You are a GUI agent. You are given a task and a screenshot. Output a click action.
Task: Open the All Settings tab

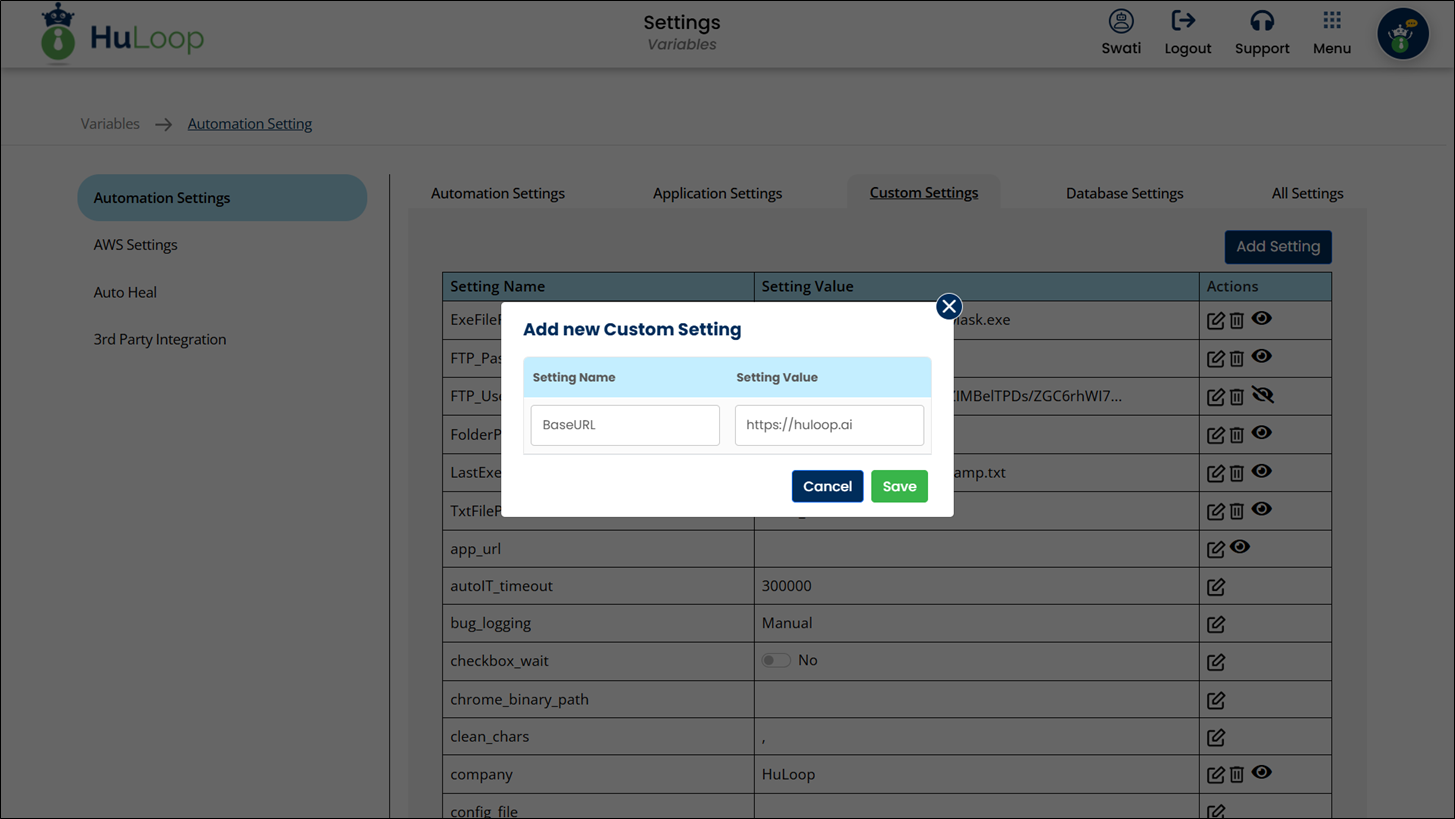click(1307, 193)
